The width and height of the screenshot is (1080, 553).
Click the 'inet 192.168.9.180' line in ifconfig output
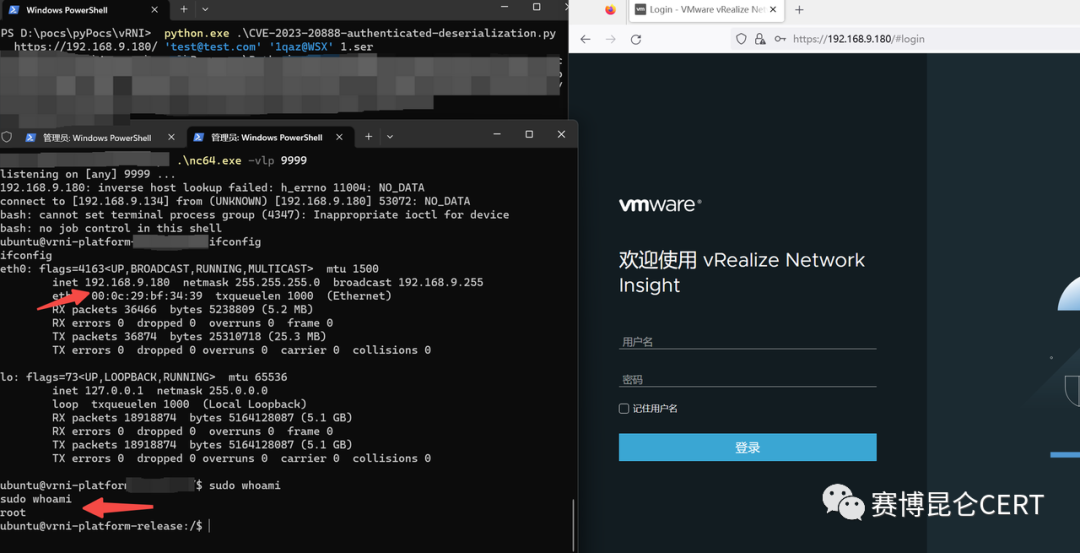(267, 282)
